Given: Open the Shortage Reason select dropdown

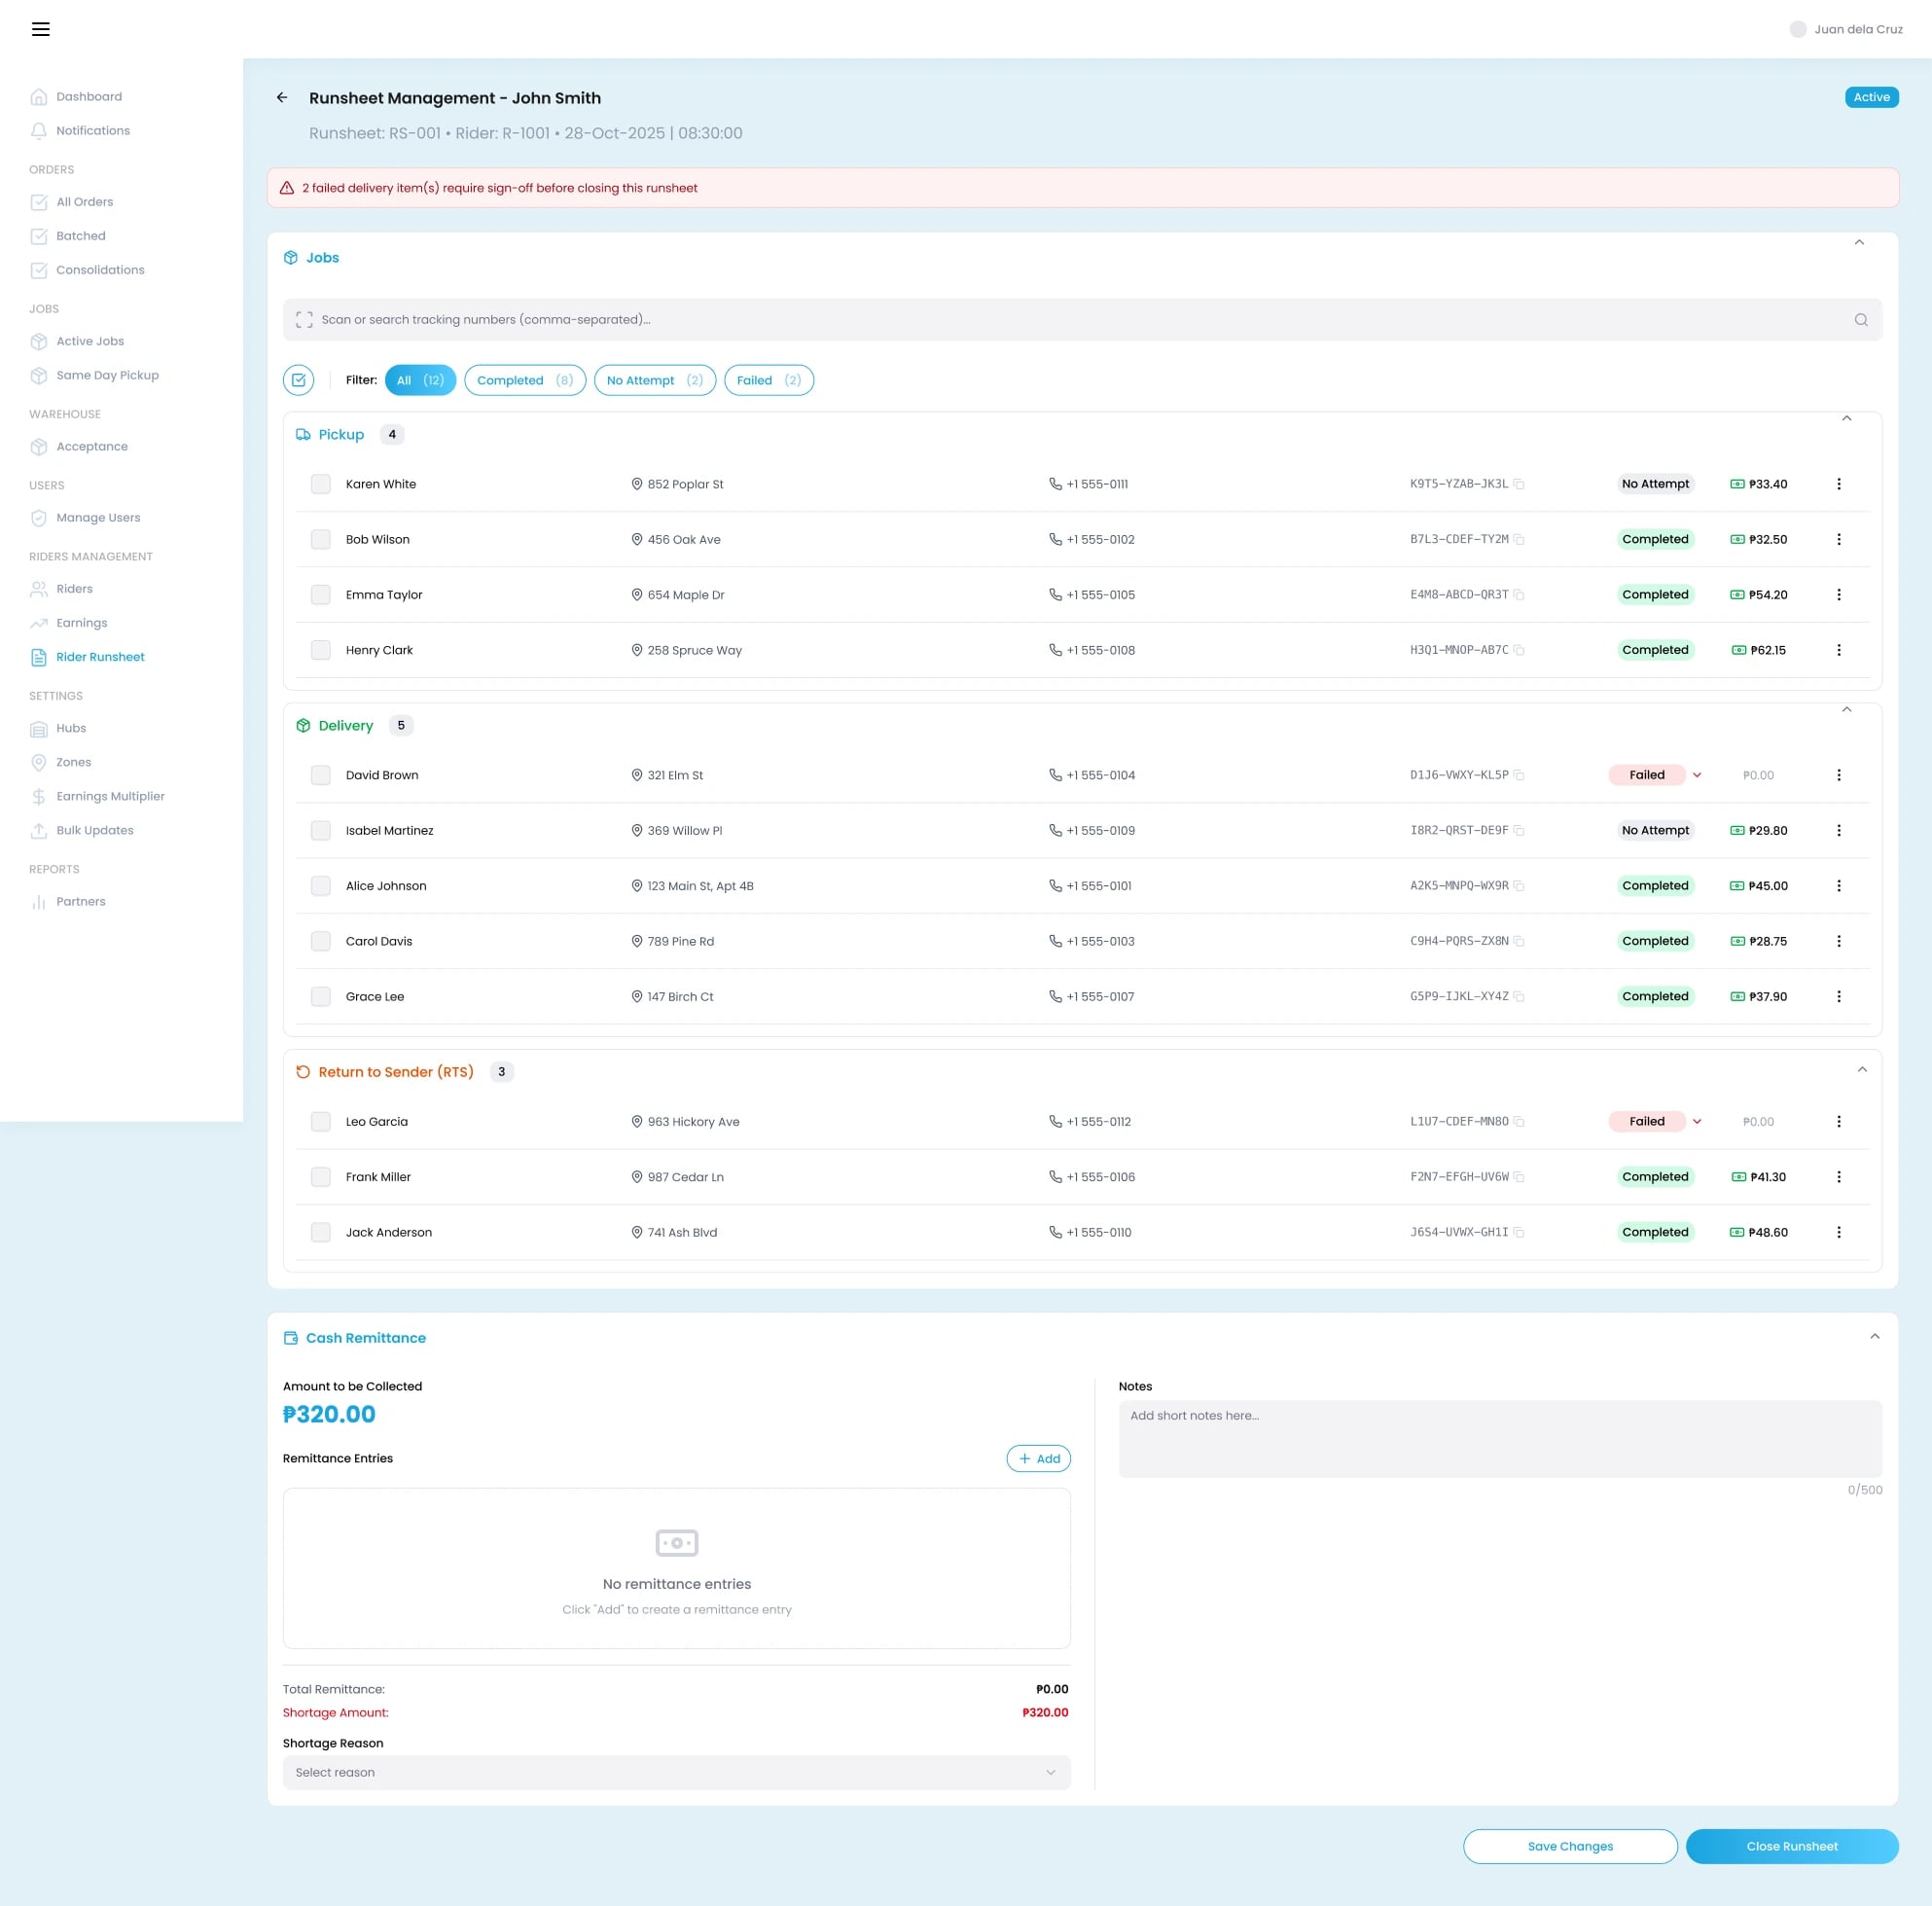Looking at the screenshot, I should pyautogui.click(x=676, y=1772).
